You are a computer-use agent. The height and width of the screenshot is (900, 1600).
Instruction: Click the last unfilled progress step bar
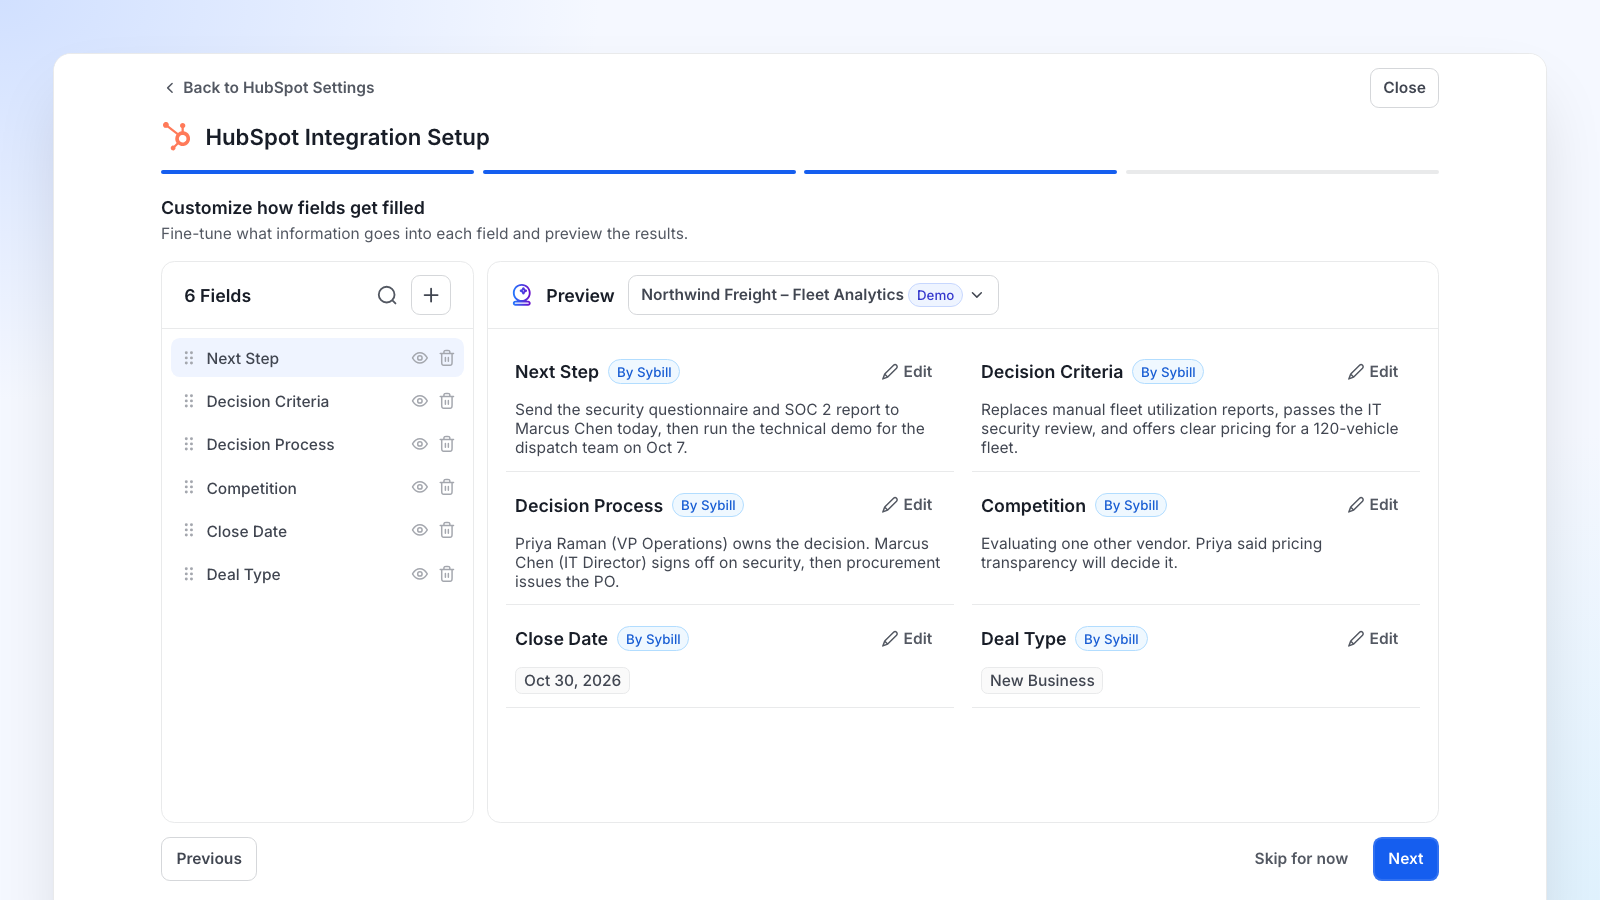(1282, 172)
